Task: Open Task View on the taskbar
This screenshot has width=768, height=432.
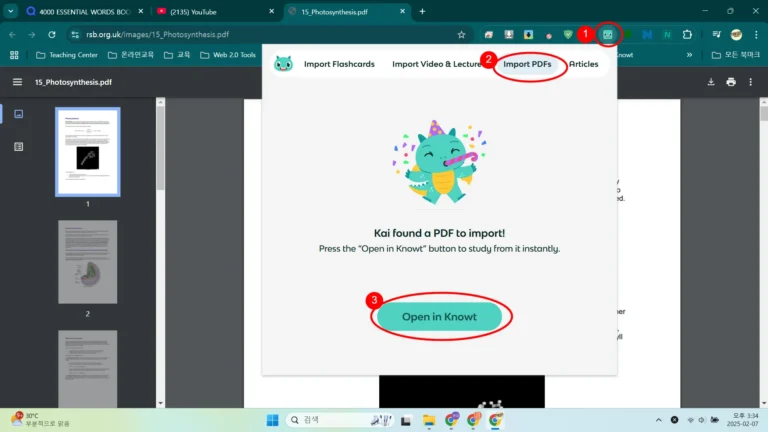Action: [x=406, y=420]
